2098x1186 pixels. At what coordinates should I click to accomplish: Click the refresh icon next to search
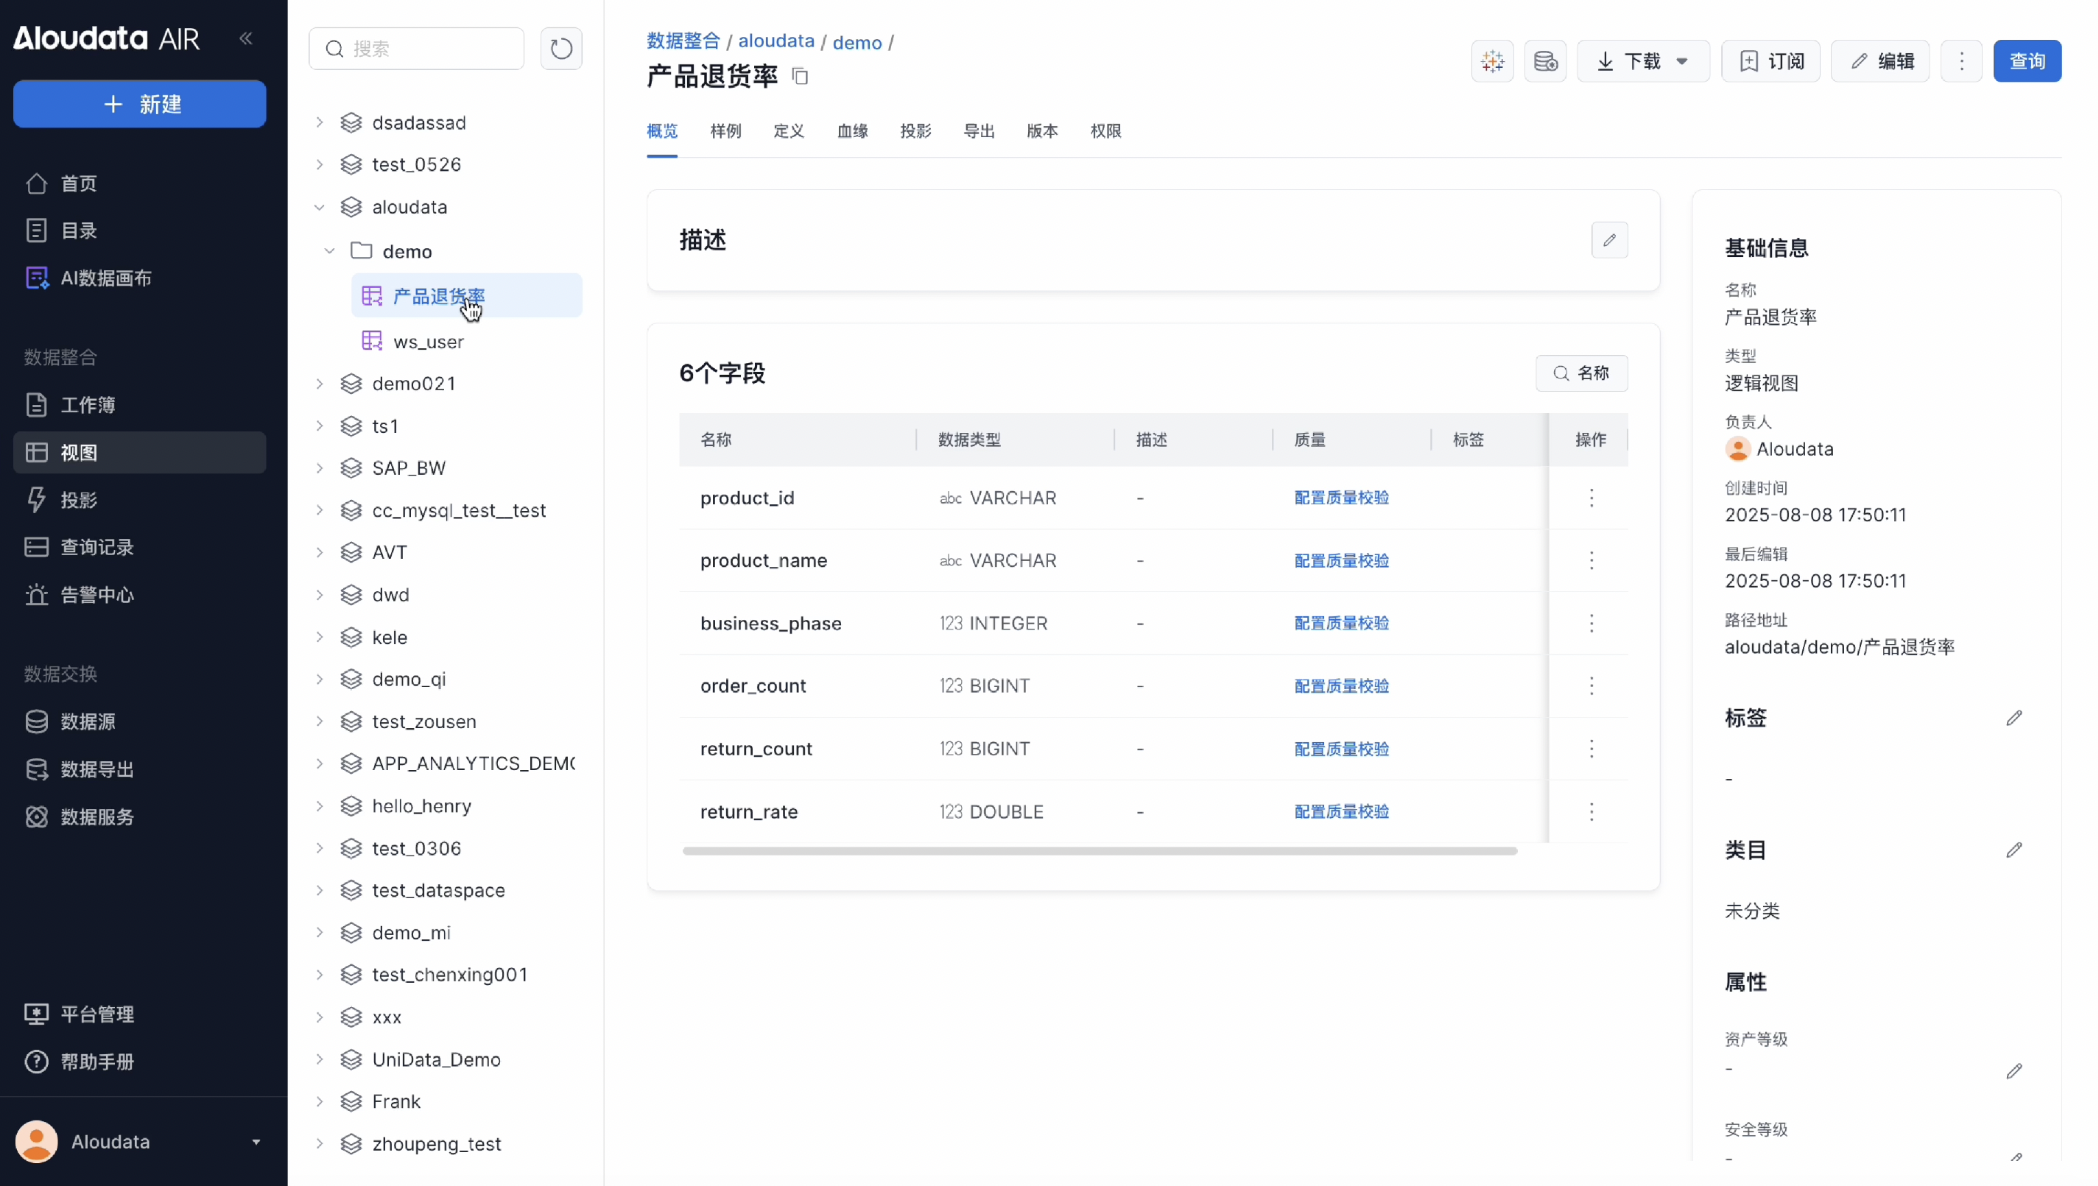(x=561, y=48)
